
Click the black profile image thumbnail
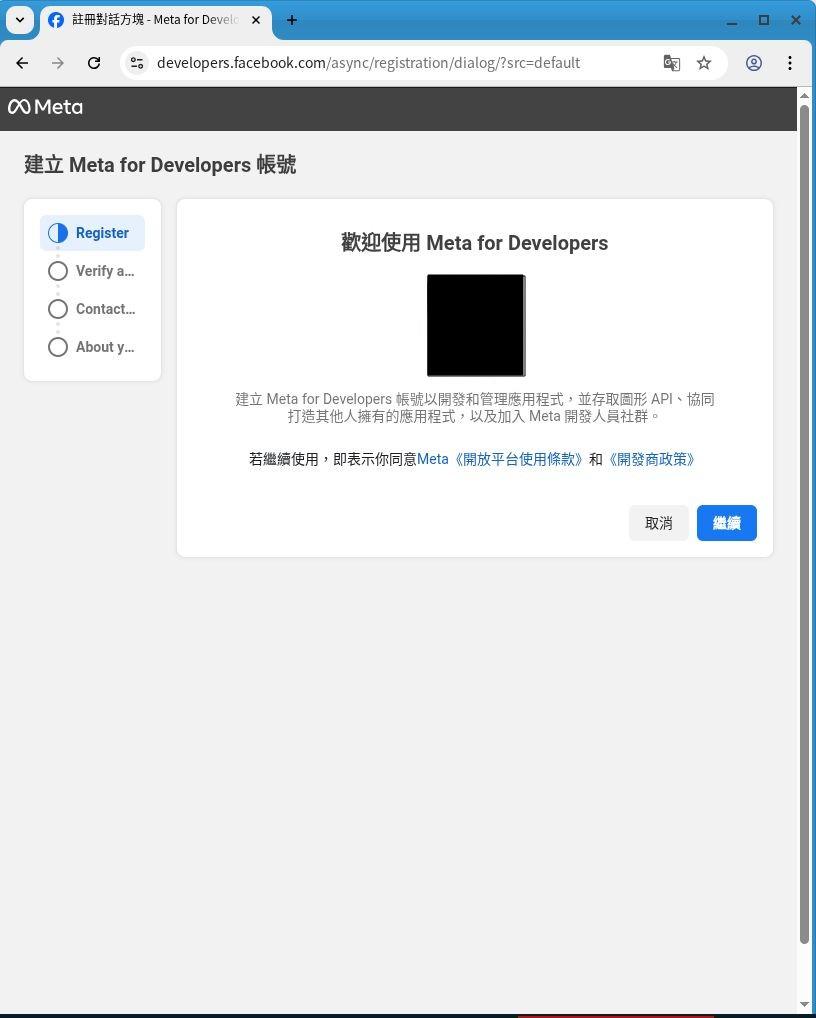476,325
